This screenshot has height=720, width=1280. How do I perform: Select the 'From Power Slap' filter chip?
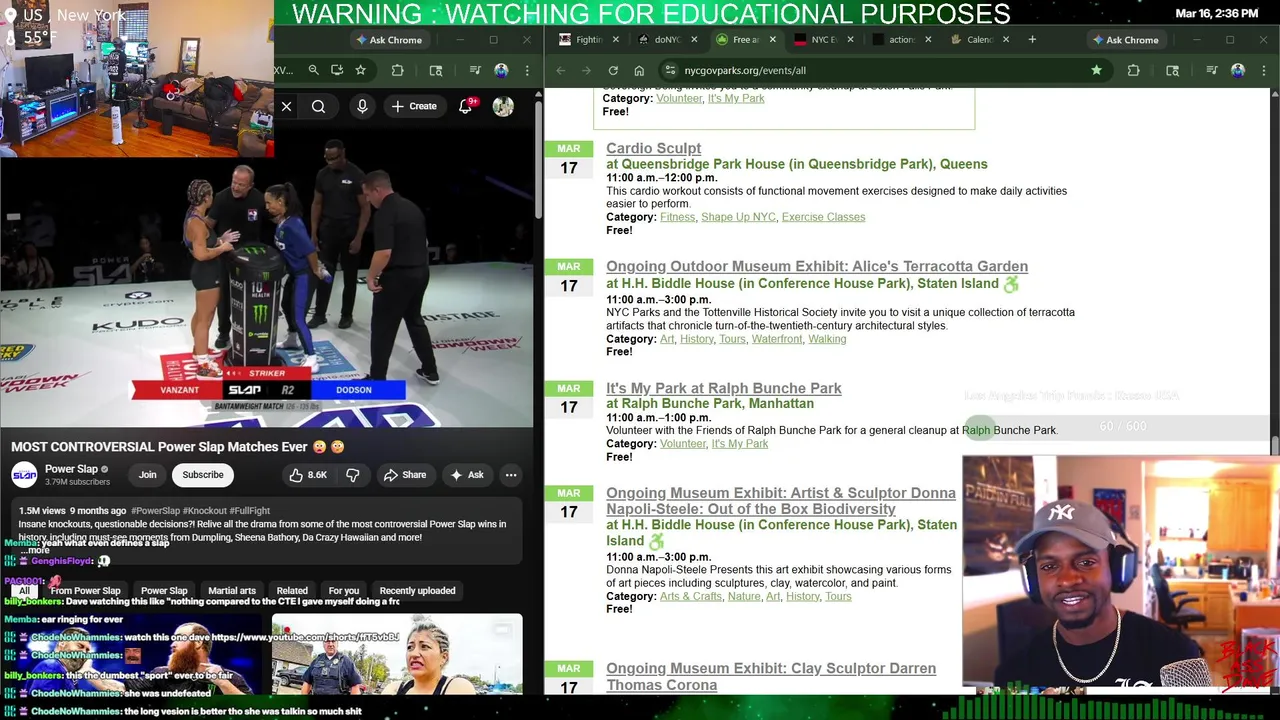[x=85, y=591]
